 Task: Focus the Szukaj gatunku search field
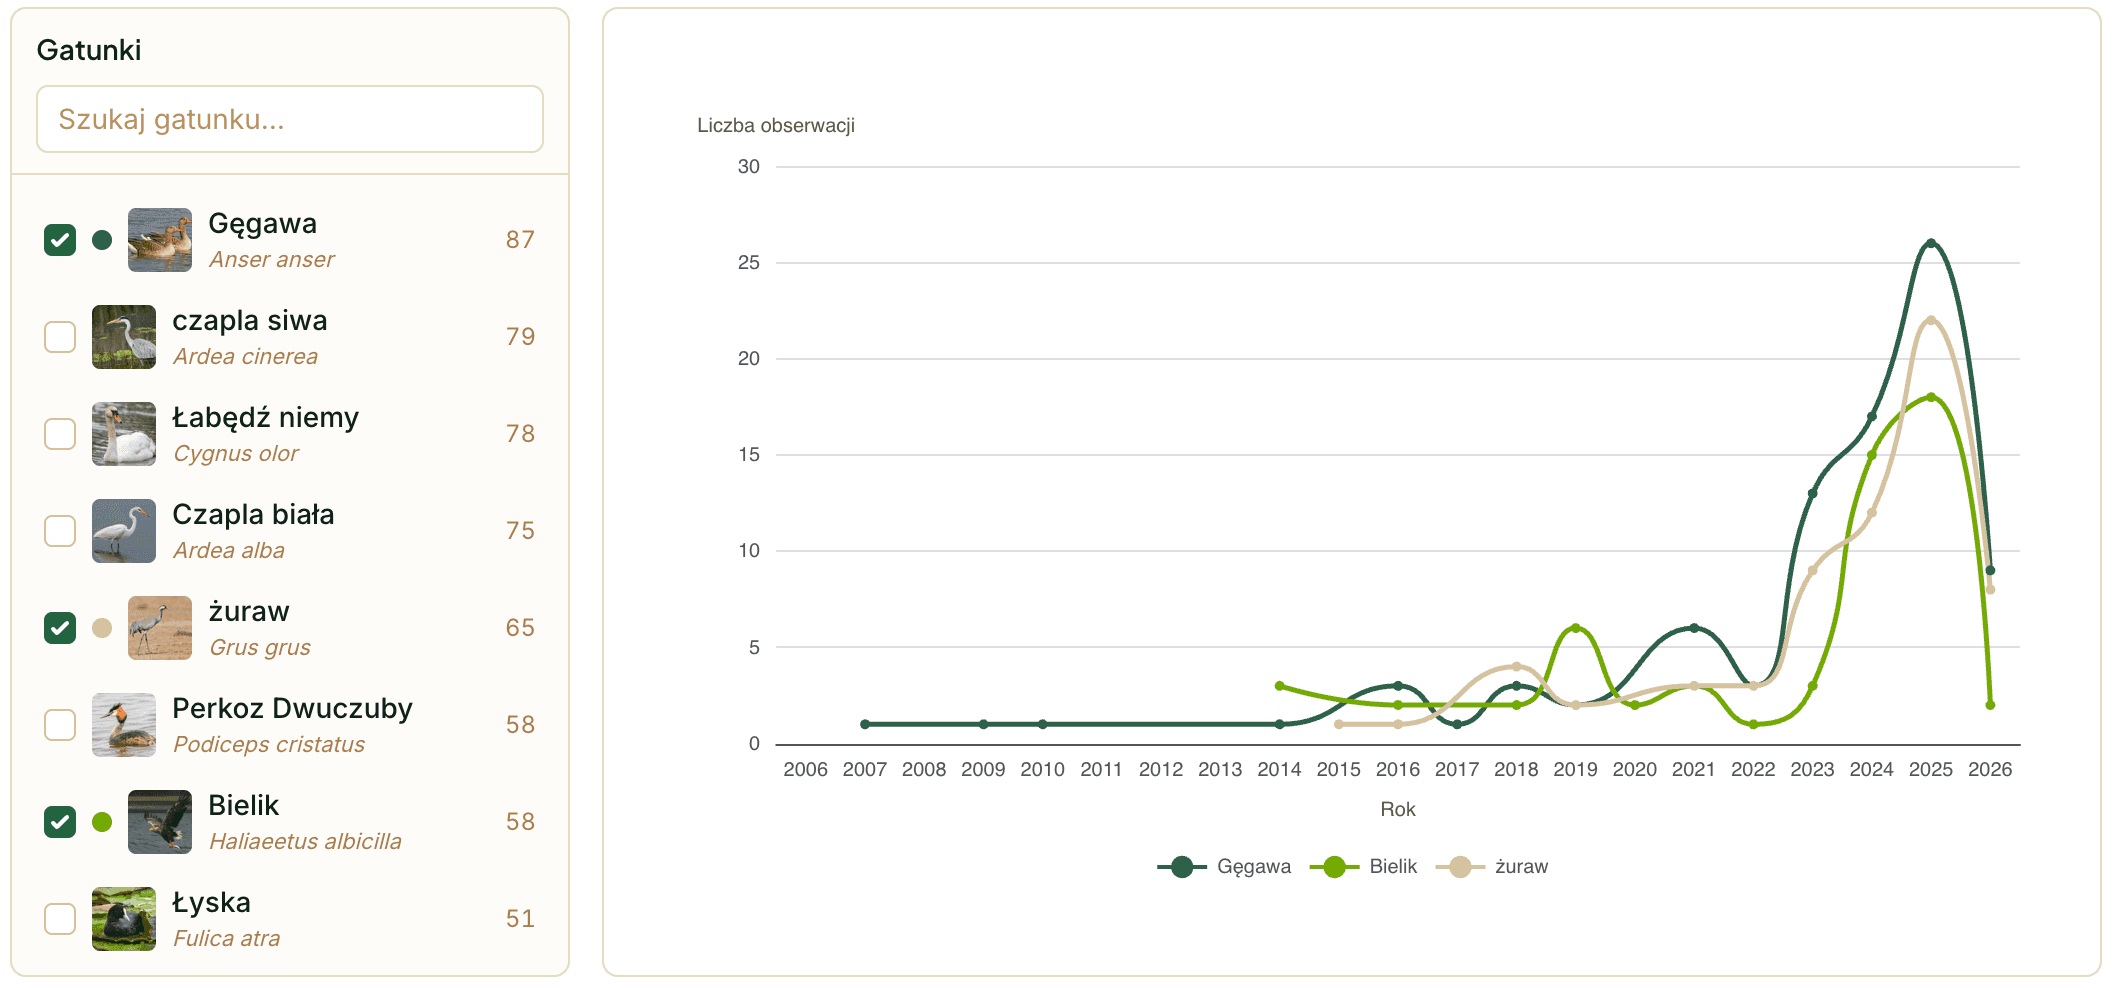[290, 119]
